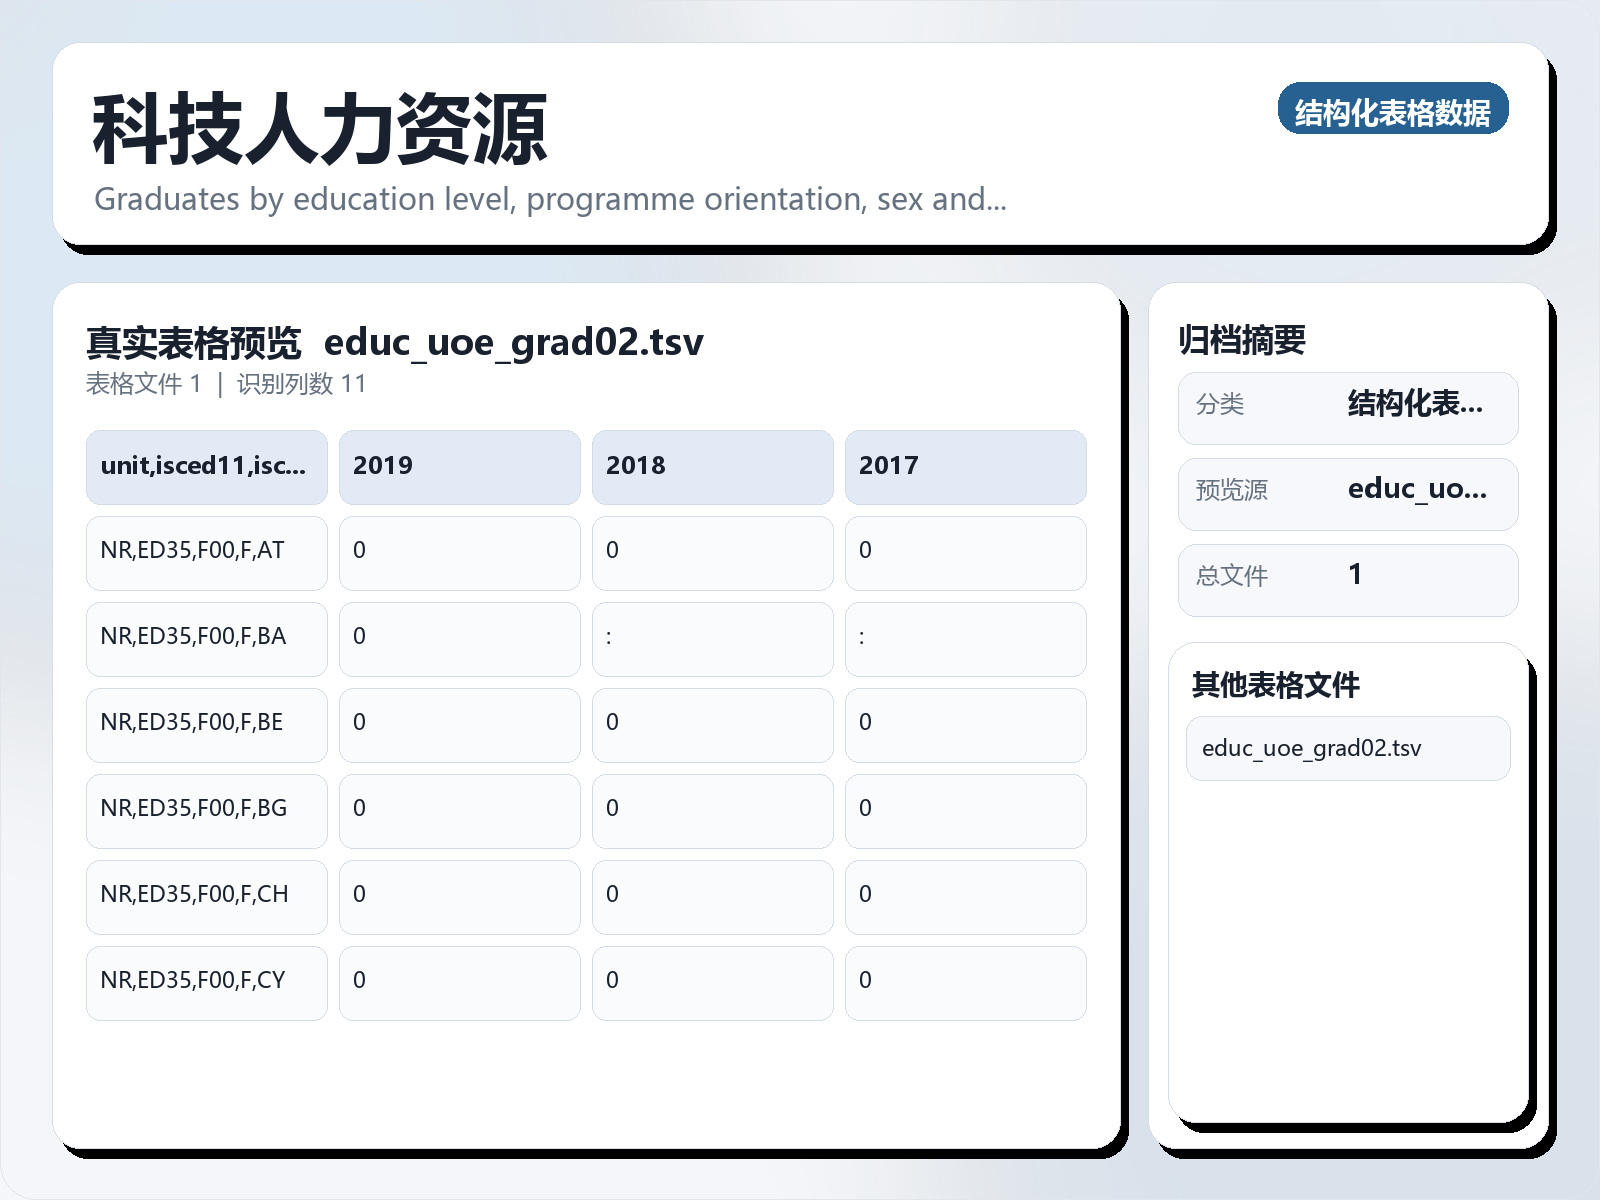
Task: Click the table title educ_uoe_grad02.tsv
Action: click(x=515, y=342)
